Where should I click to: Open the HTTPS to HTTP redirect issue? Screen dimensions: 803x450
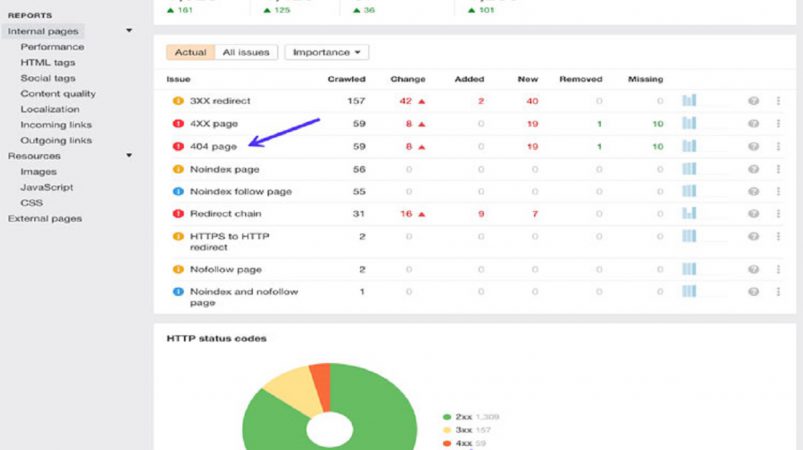[229, 242]
